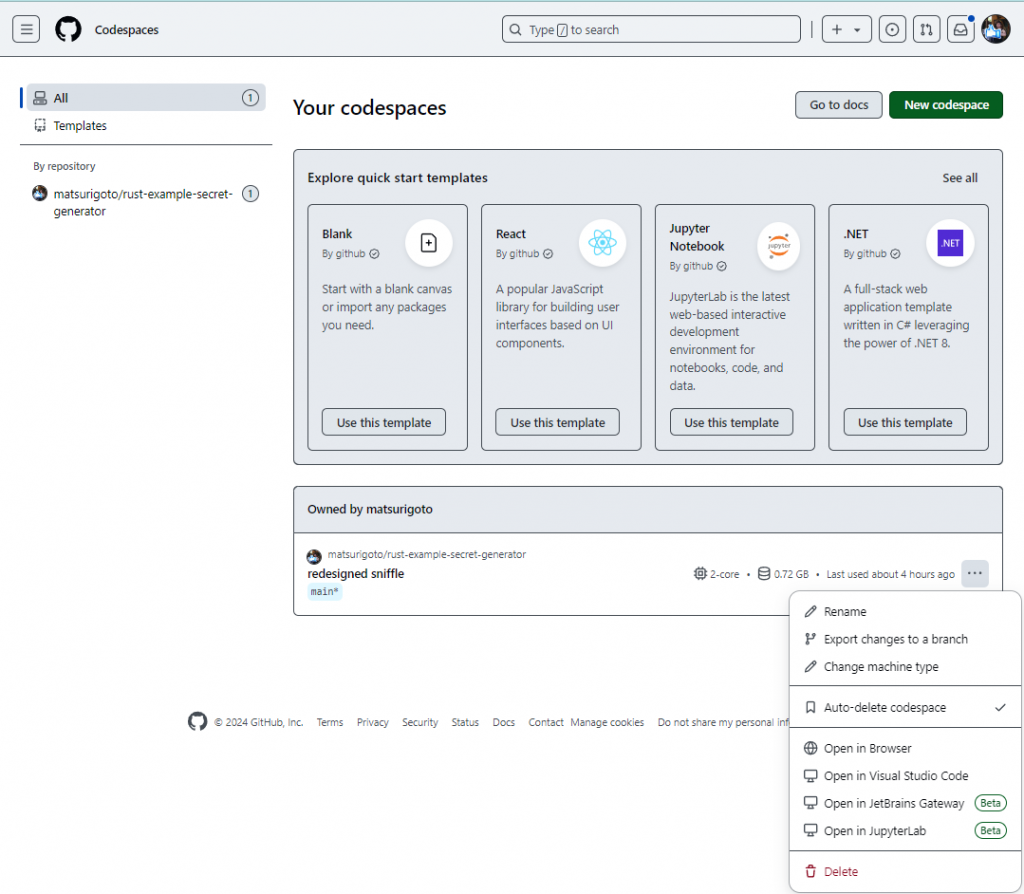The height and width of the screenshot is (894, 1024).
Task: Focus the Type / to search field
Action: pos(651,29)
